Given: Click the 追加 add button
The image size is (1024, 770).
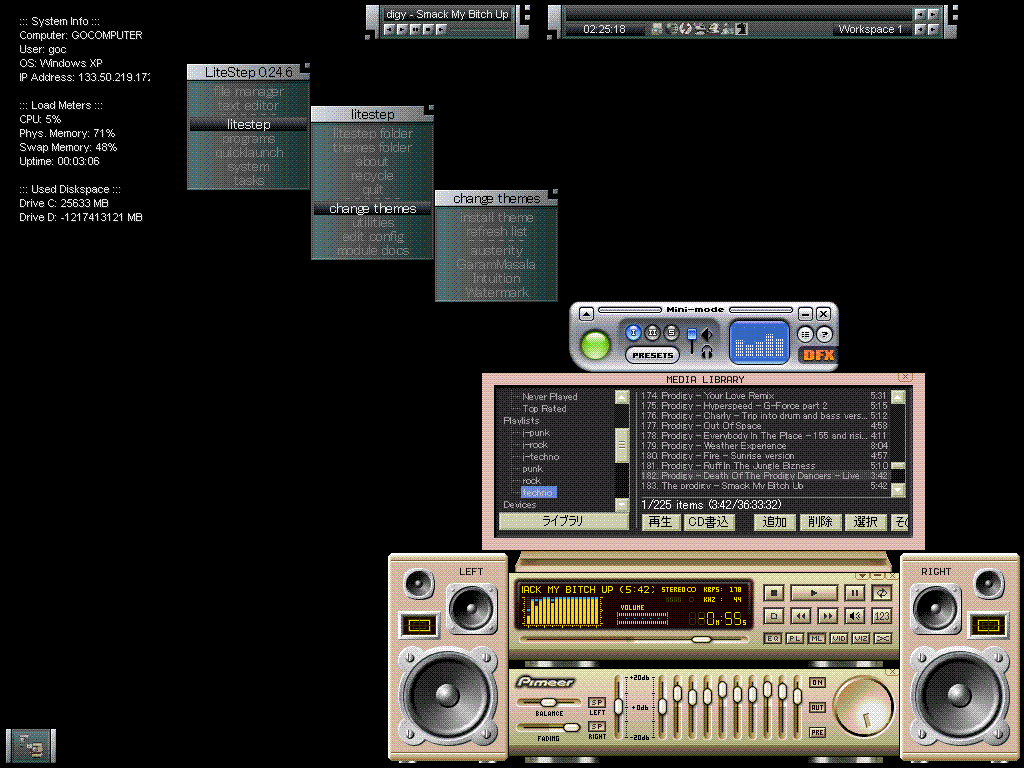Looking at the screenshot, I should 775,522.
